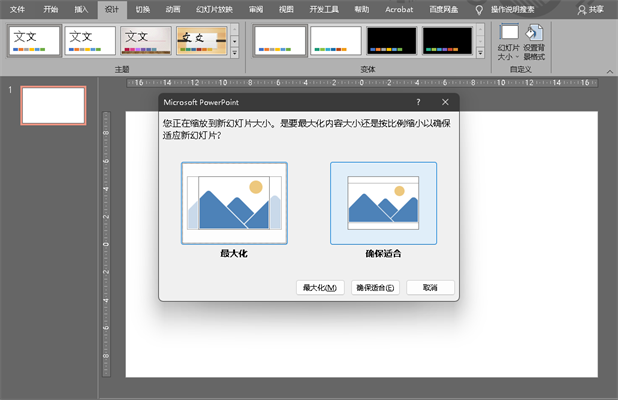Select slide 1 thumbnail in panel

[x=53, y=105]
